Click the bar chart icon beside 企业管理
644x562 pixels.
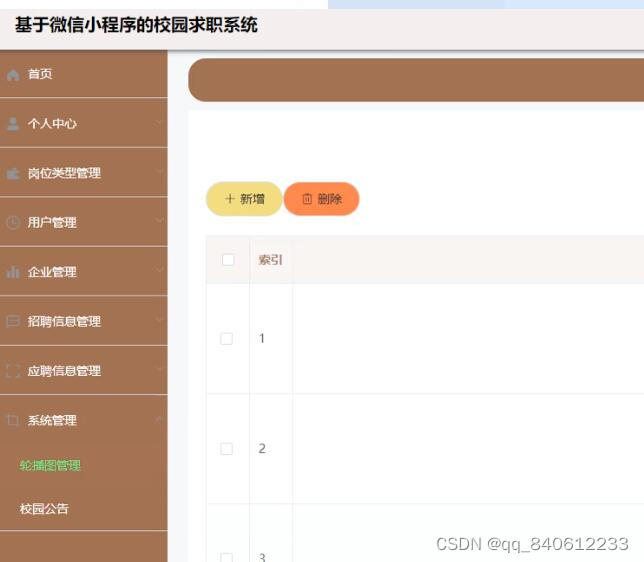[x=13, y=272]
